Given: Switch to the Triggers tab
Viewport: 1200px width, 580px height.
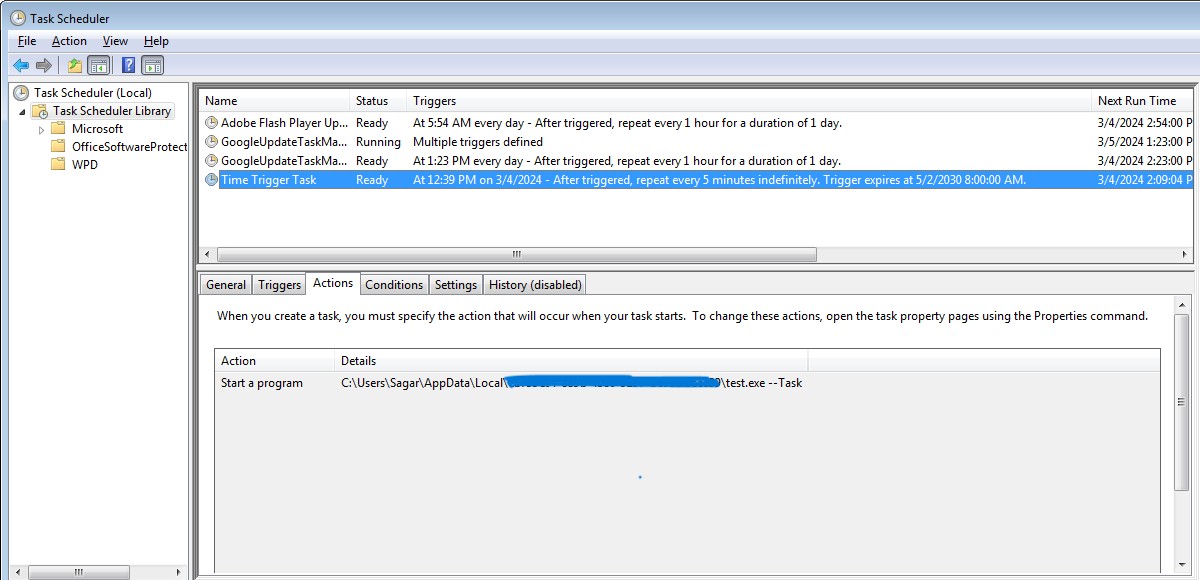Looking at the screenshot, I should click(279, 285).
